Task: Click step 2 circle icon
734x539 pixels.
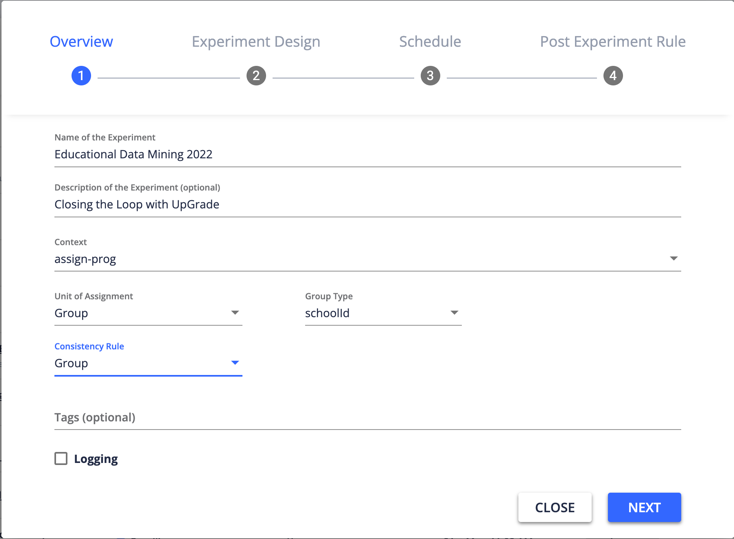Action: [x=256, y=76]
